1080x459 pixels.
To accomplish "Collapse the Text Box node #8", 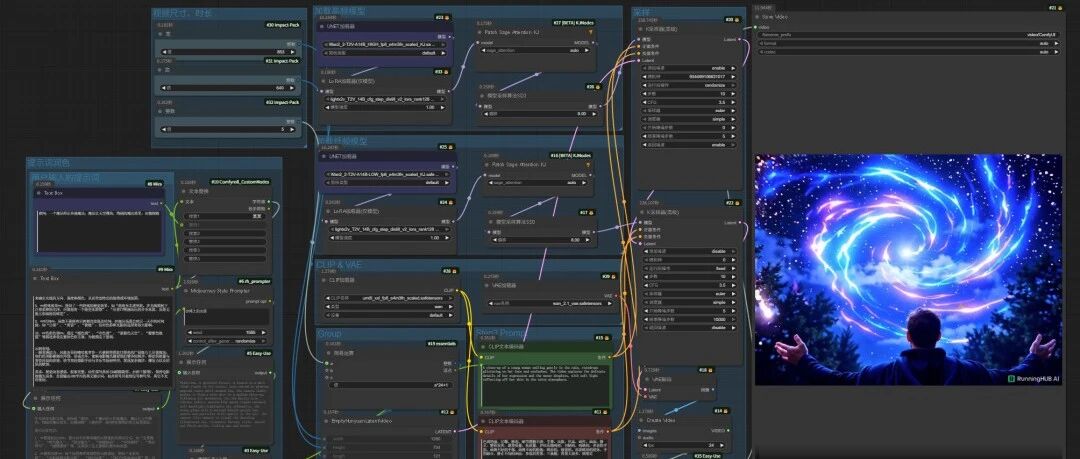I will (39, 194).
